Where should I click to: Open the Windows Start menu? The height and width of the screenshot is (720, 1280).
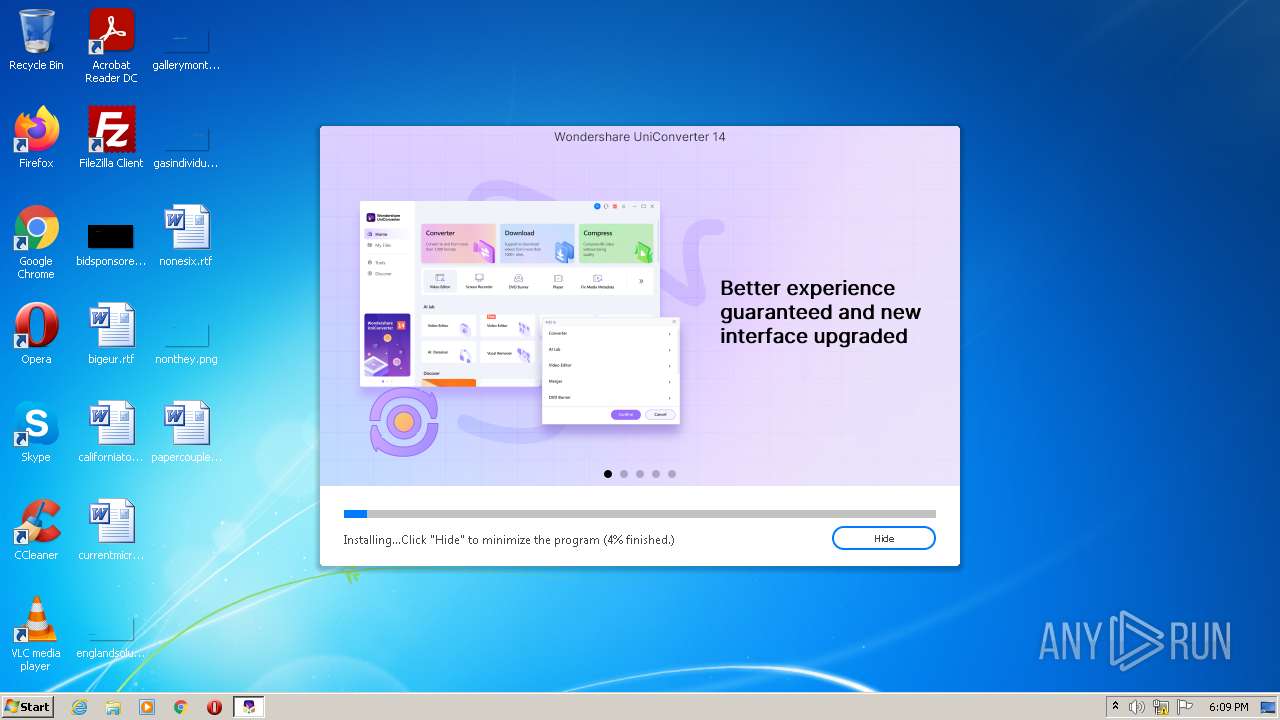pos(27,706)
